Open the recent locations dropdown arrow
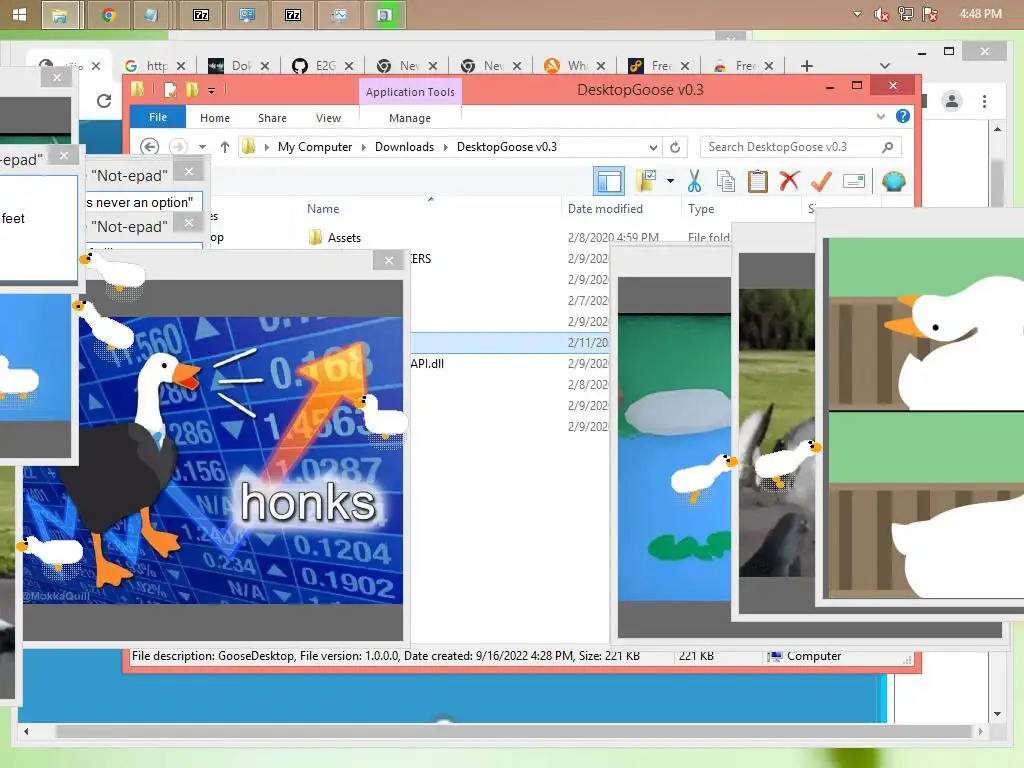 click(202, 147)
